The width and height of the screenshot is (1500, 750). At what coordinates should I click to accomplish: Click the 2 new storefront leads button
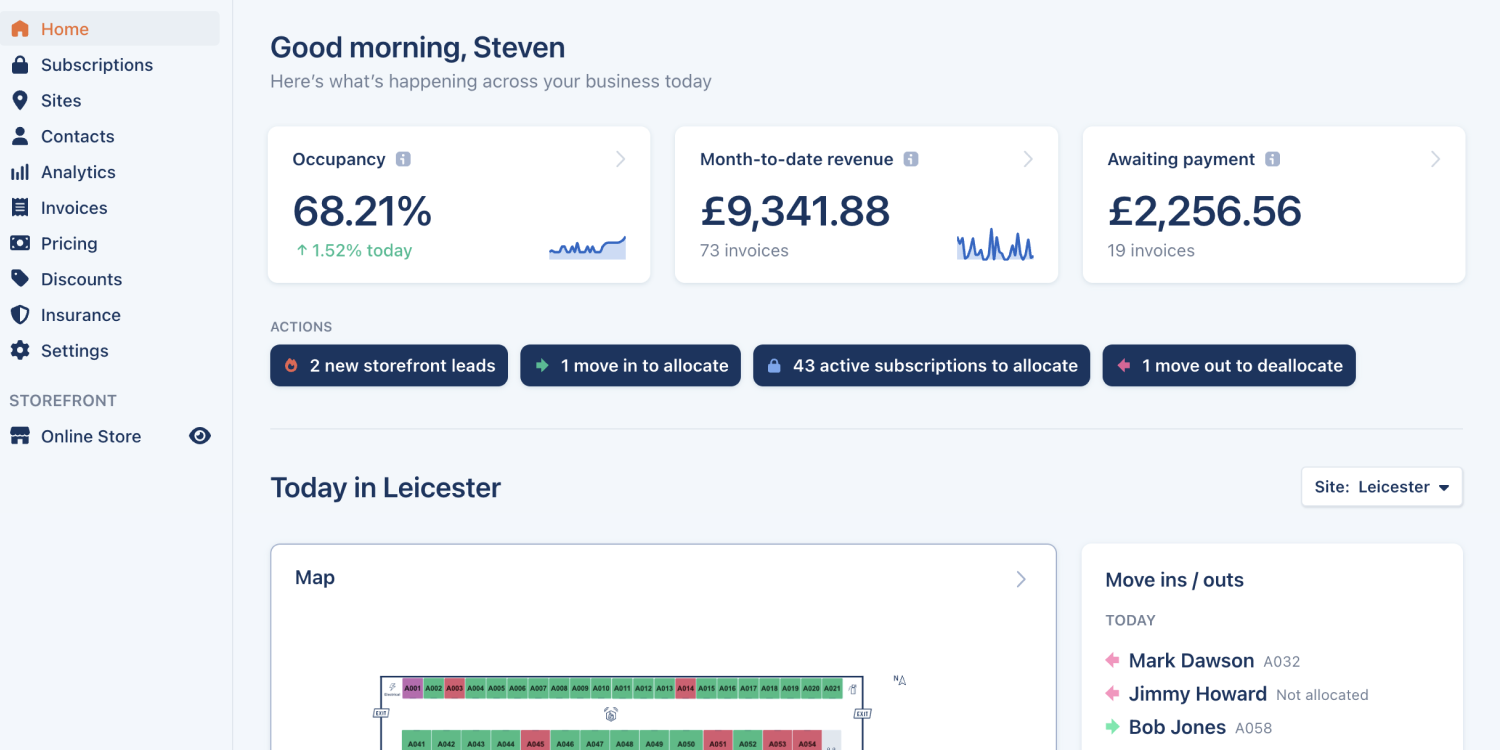[389, 366]
